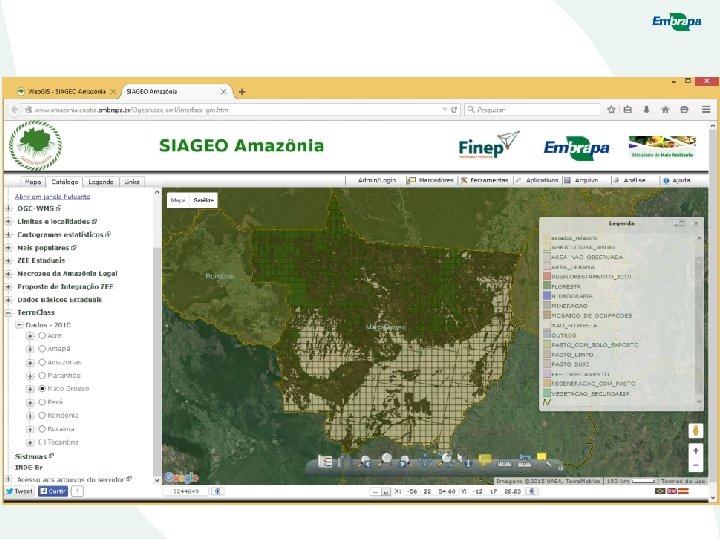Bookmark this page with star icon
Viewport: 720px width, 540px height.
[611, 110]
